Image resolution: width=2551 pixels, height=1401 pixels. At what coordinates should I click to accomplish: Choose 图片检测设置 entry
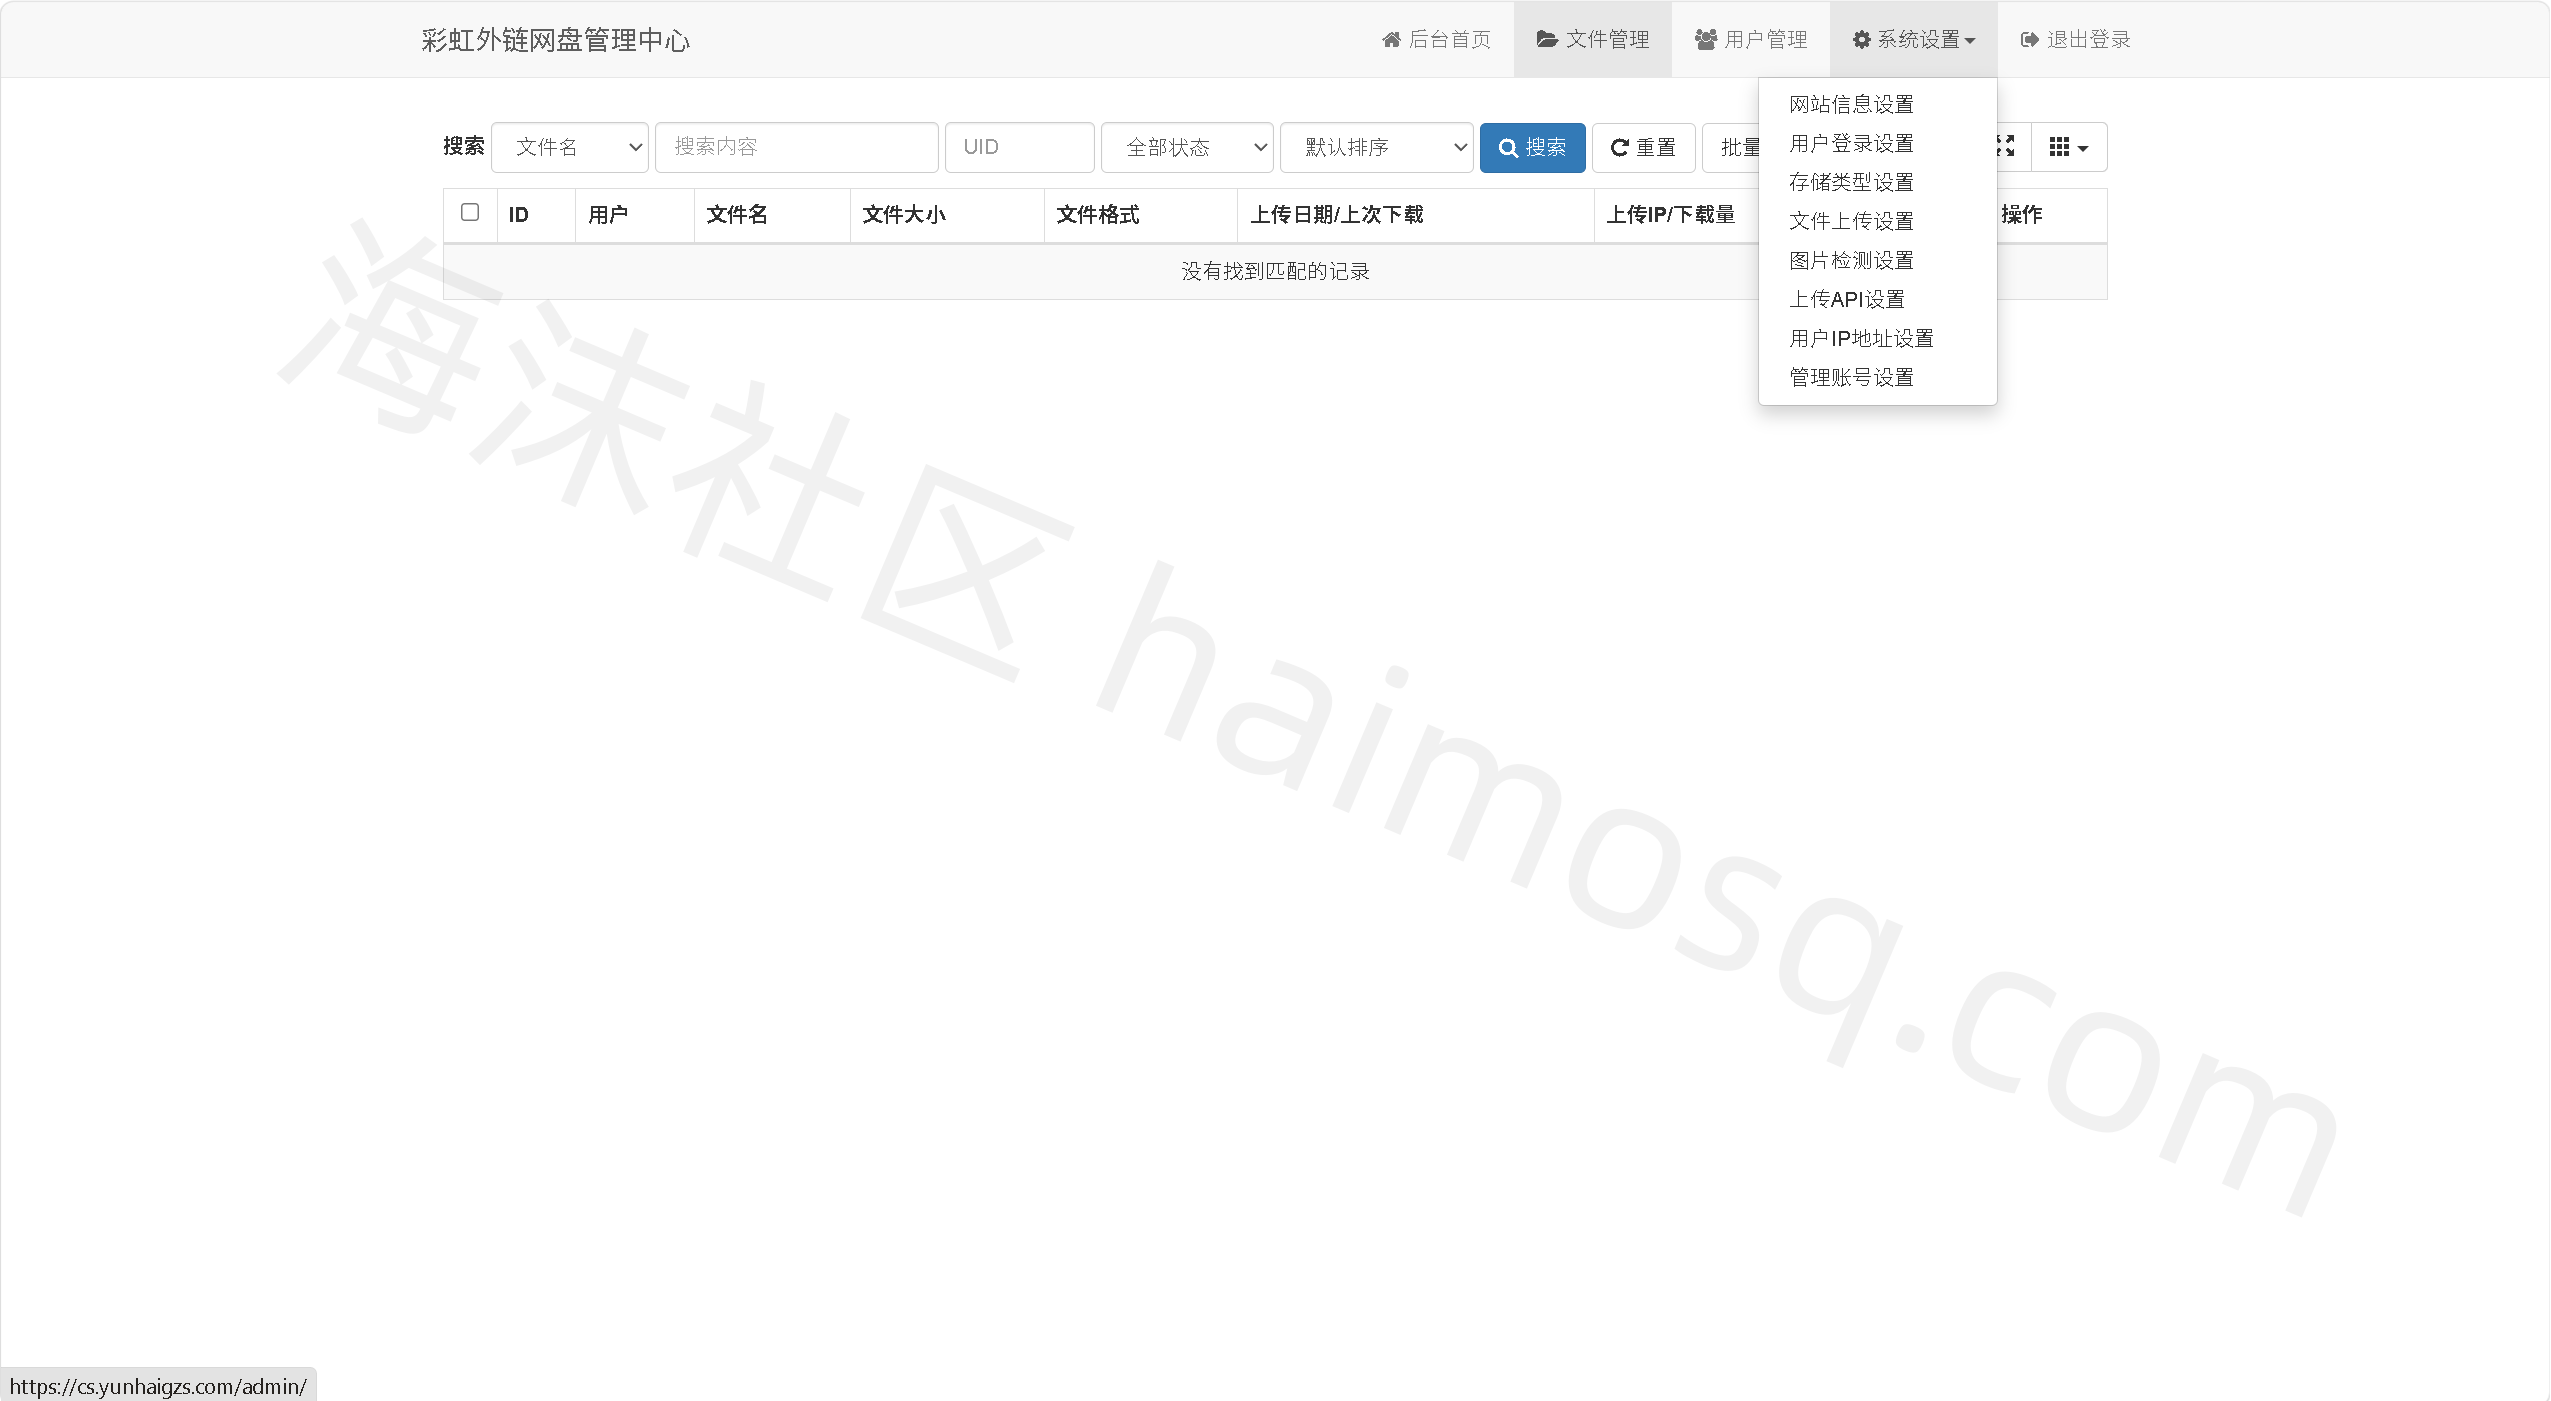point(1877,260)
